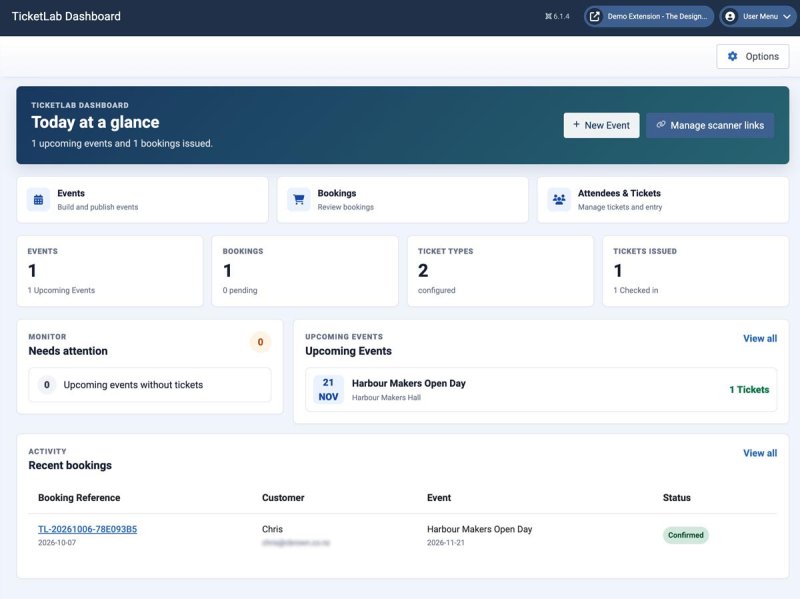This screenshot has width=800, height=599.
Task: Click the 2026-10-07 booking date
Action: click(x=57, y=542)
